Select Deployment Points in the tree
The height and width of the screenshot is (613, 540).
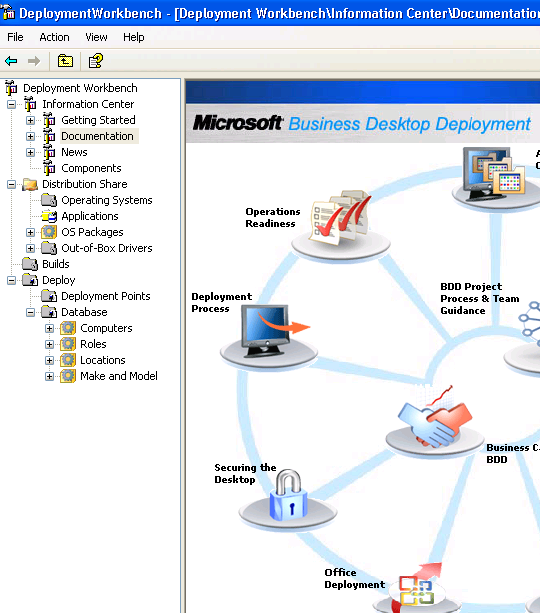[106, 296]
